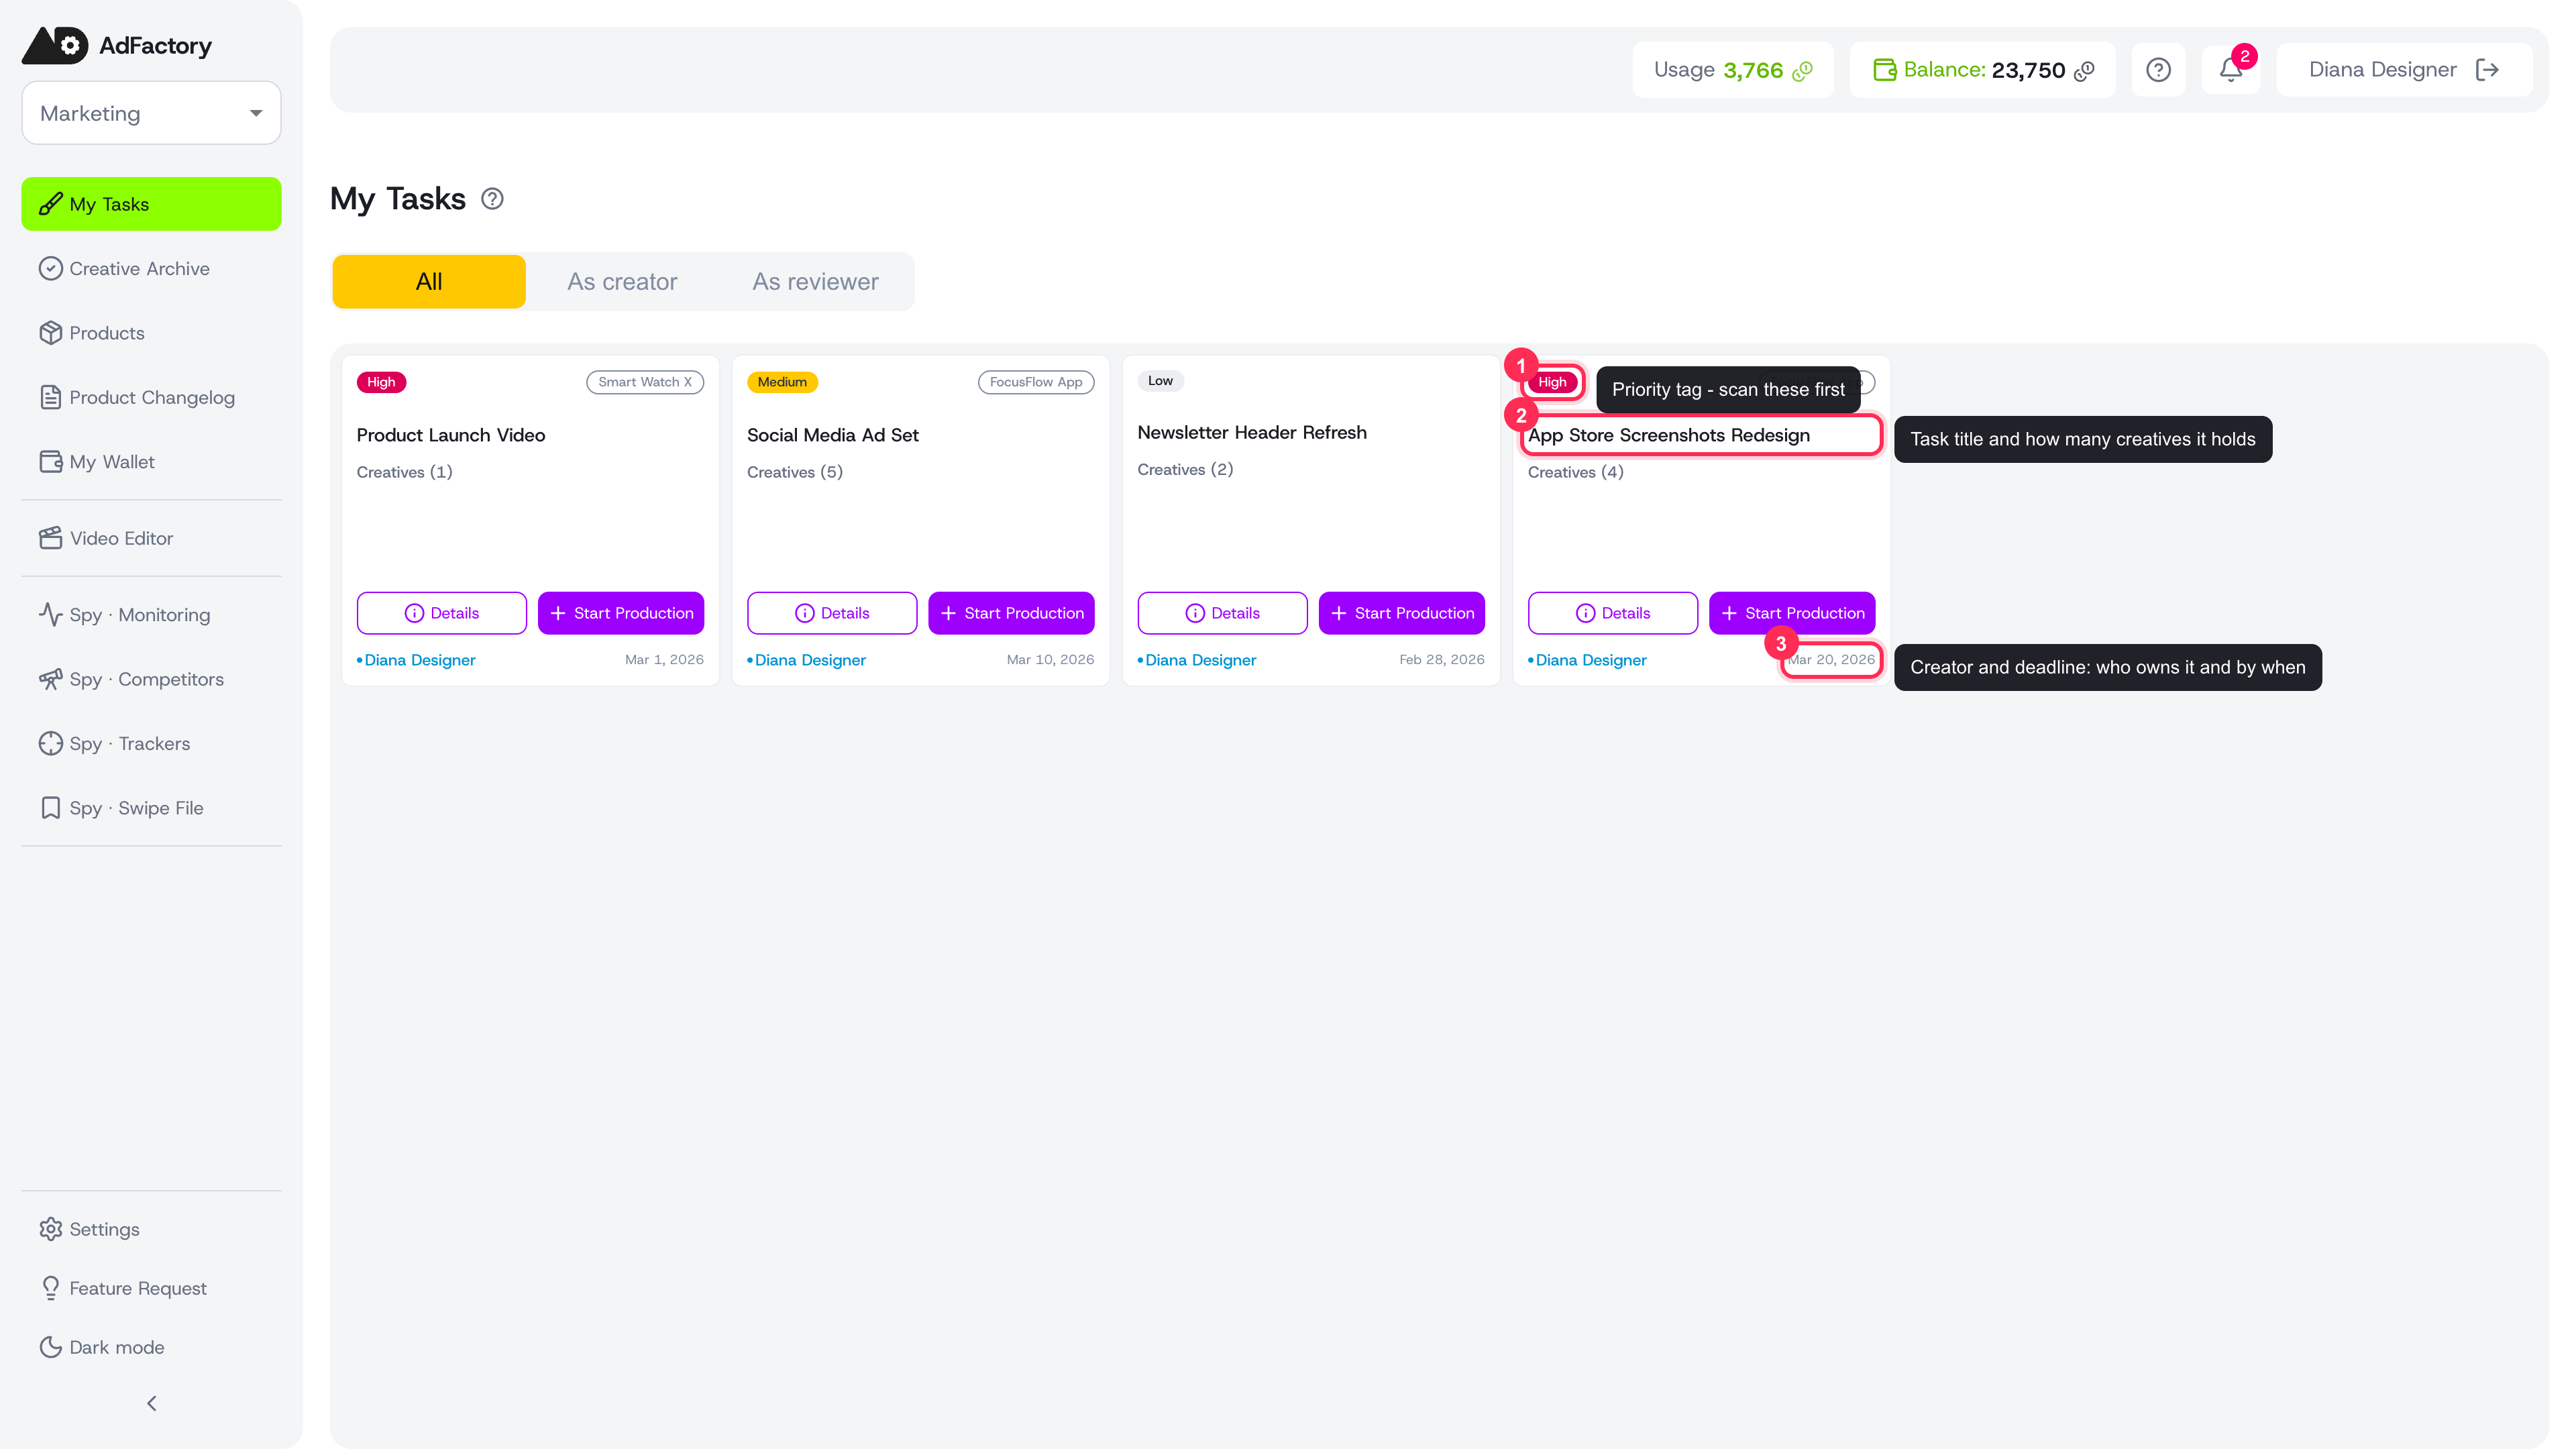The image size is (2576, 1449).
Task: Click the help question mark in header
Action: tap(2158, 70)
